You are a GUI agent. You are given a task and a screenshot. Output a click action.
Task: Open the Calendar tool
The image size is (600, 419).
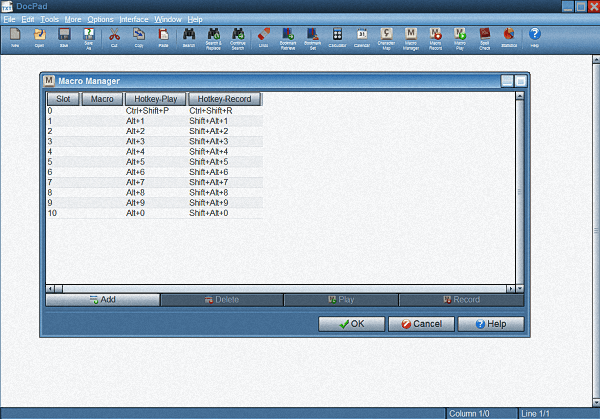point(362,37)
